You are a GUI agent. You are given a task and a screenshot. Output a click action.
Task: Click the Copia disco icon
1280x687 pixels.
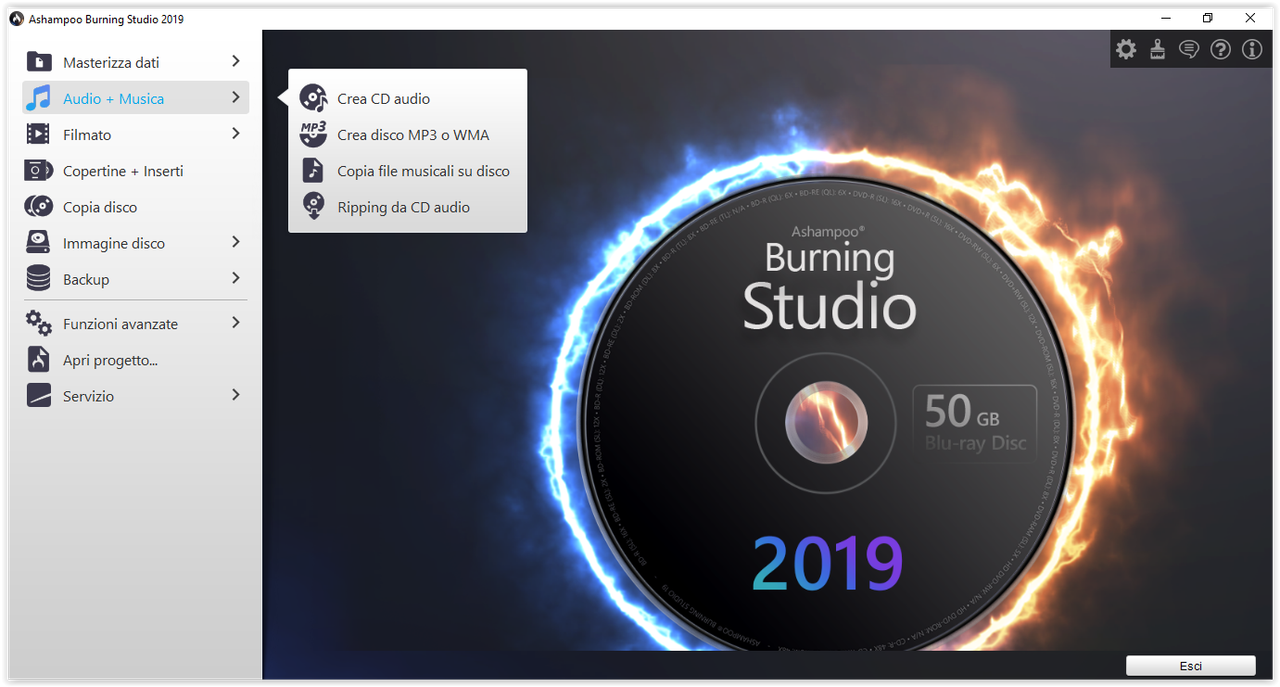[38, 207]
